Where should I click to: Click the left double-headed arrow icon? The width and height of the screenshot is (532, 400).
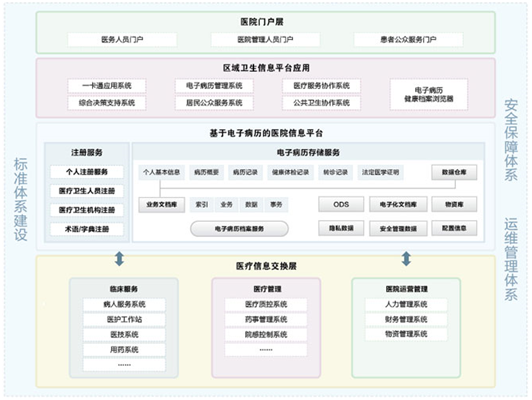(x=119, y=259)
